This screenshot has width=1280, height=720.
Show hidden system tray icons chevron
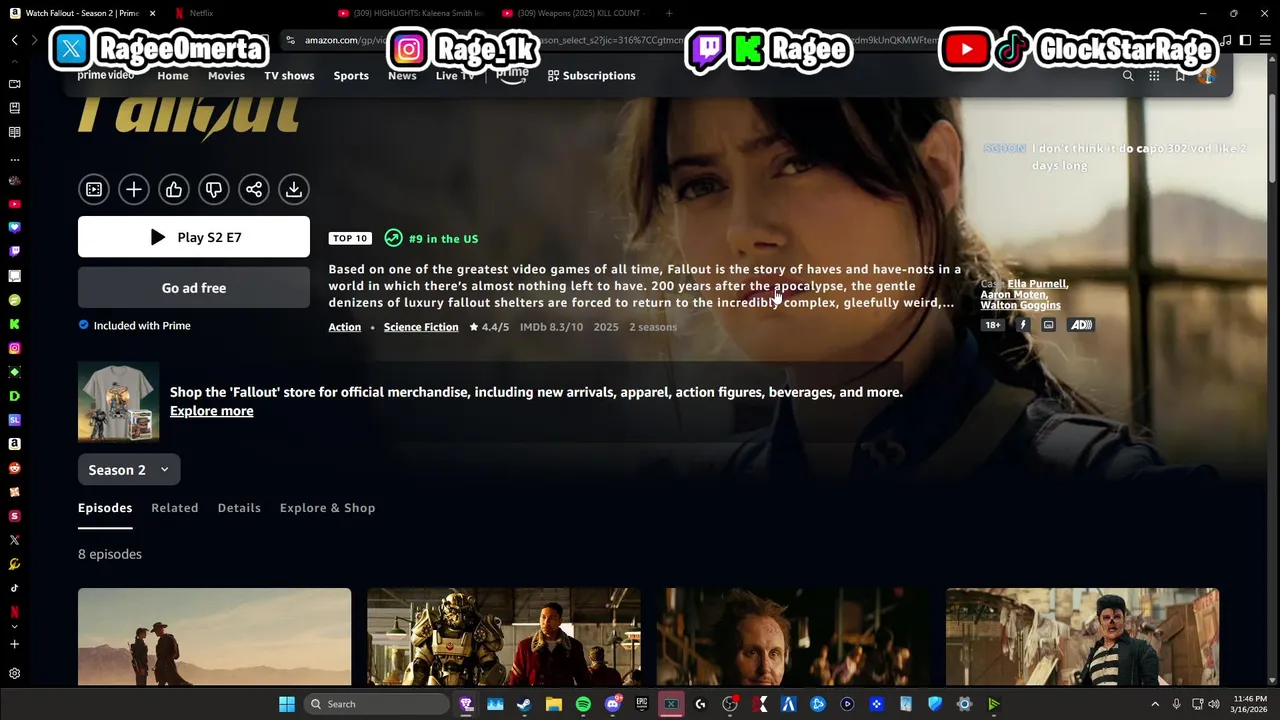coord(1155,704)
